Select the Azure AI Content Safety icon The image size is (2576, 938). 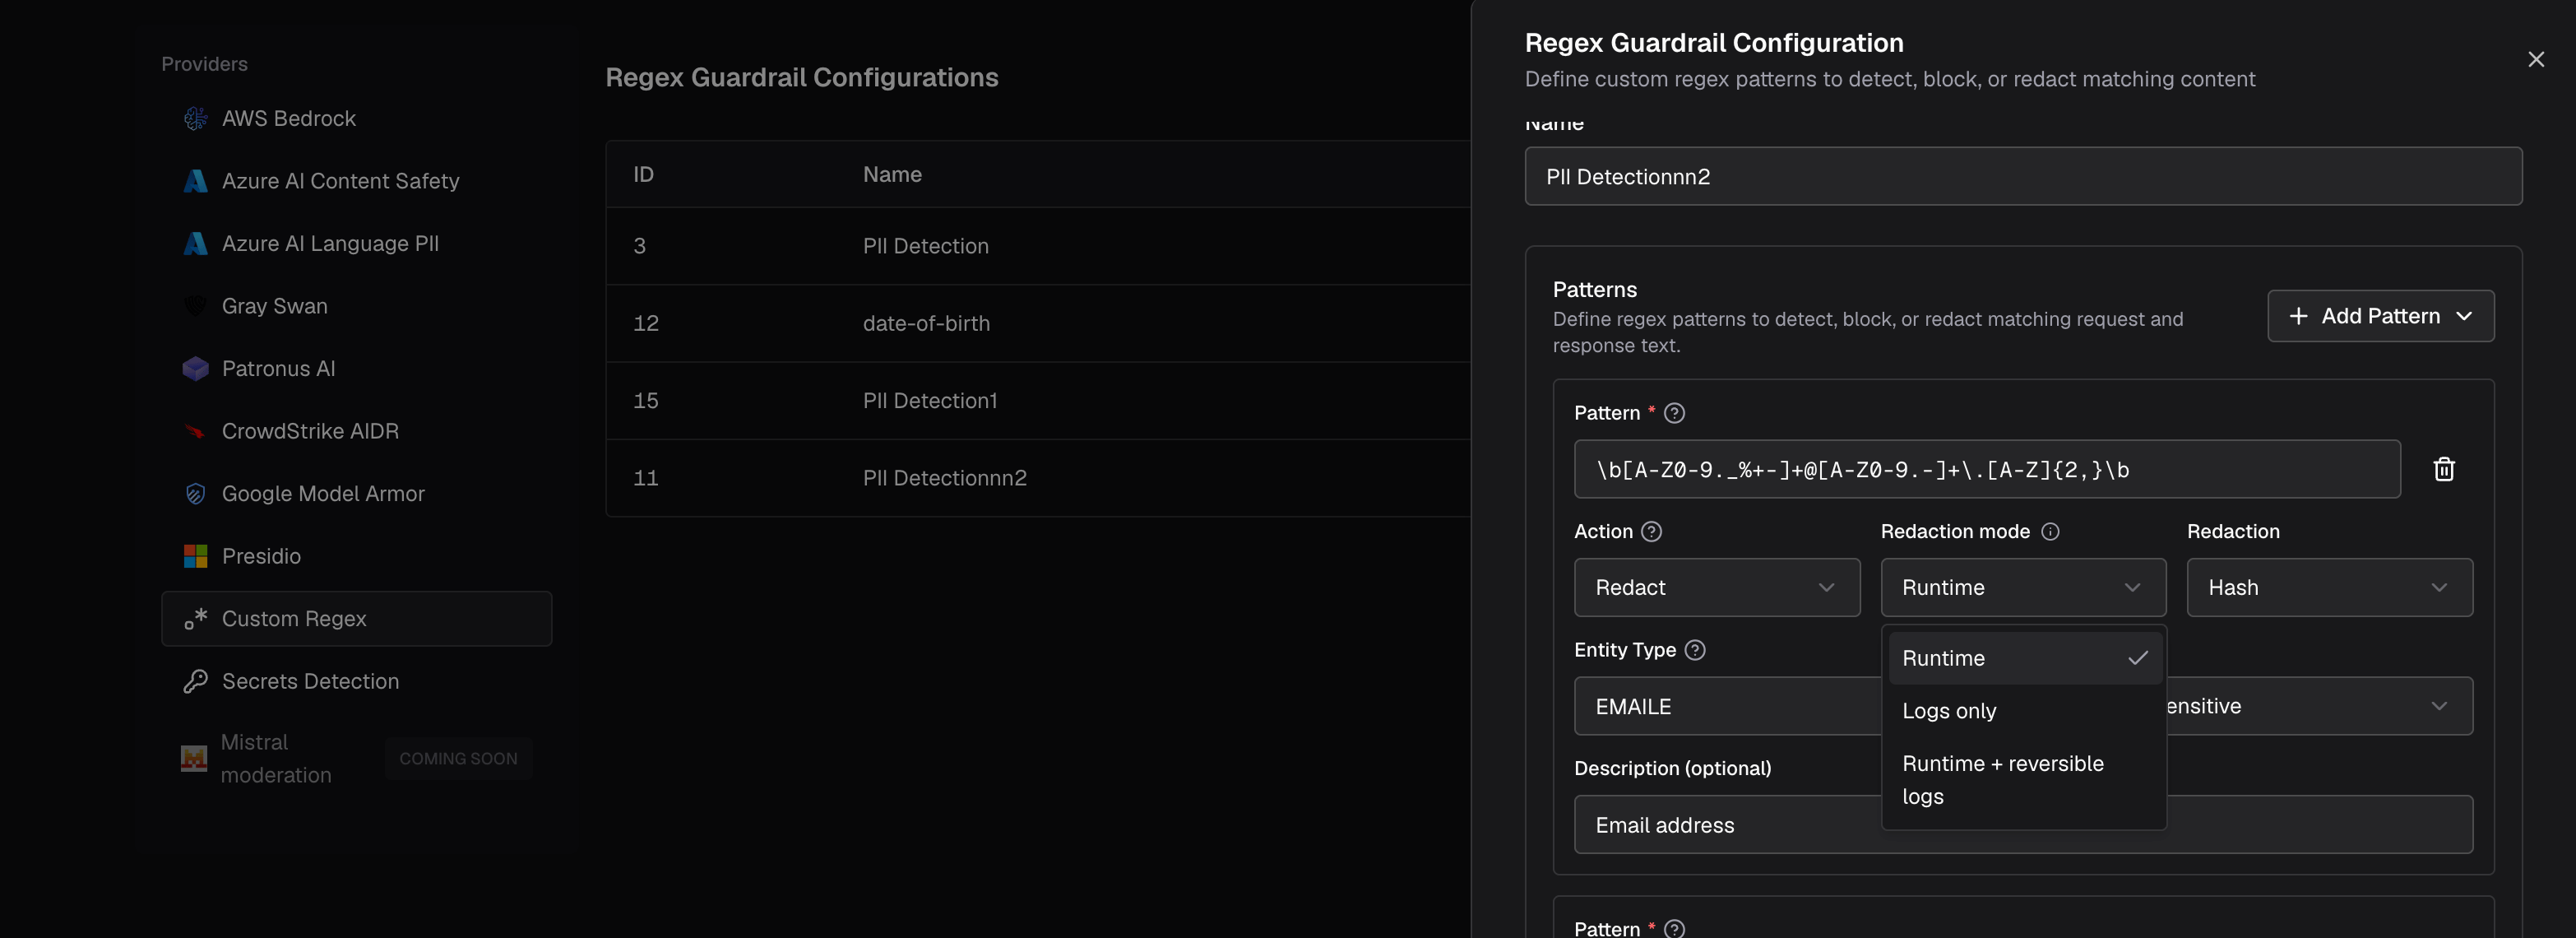click(195, 181)
